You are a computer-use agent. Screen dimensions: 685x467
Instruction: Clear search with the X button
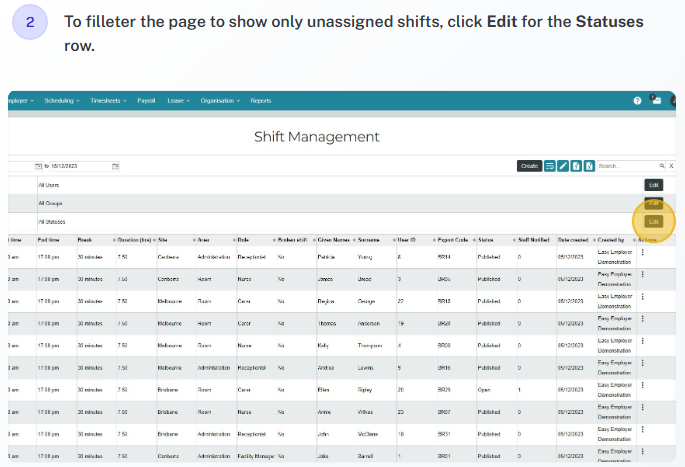tap(671, 166)
